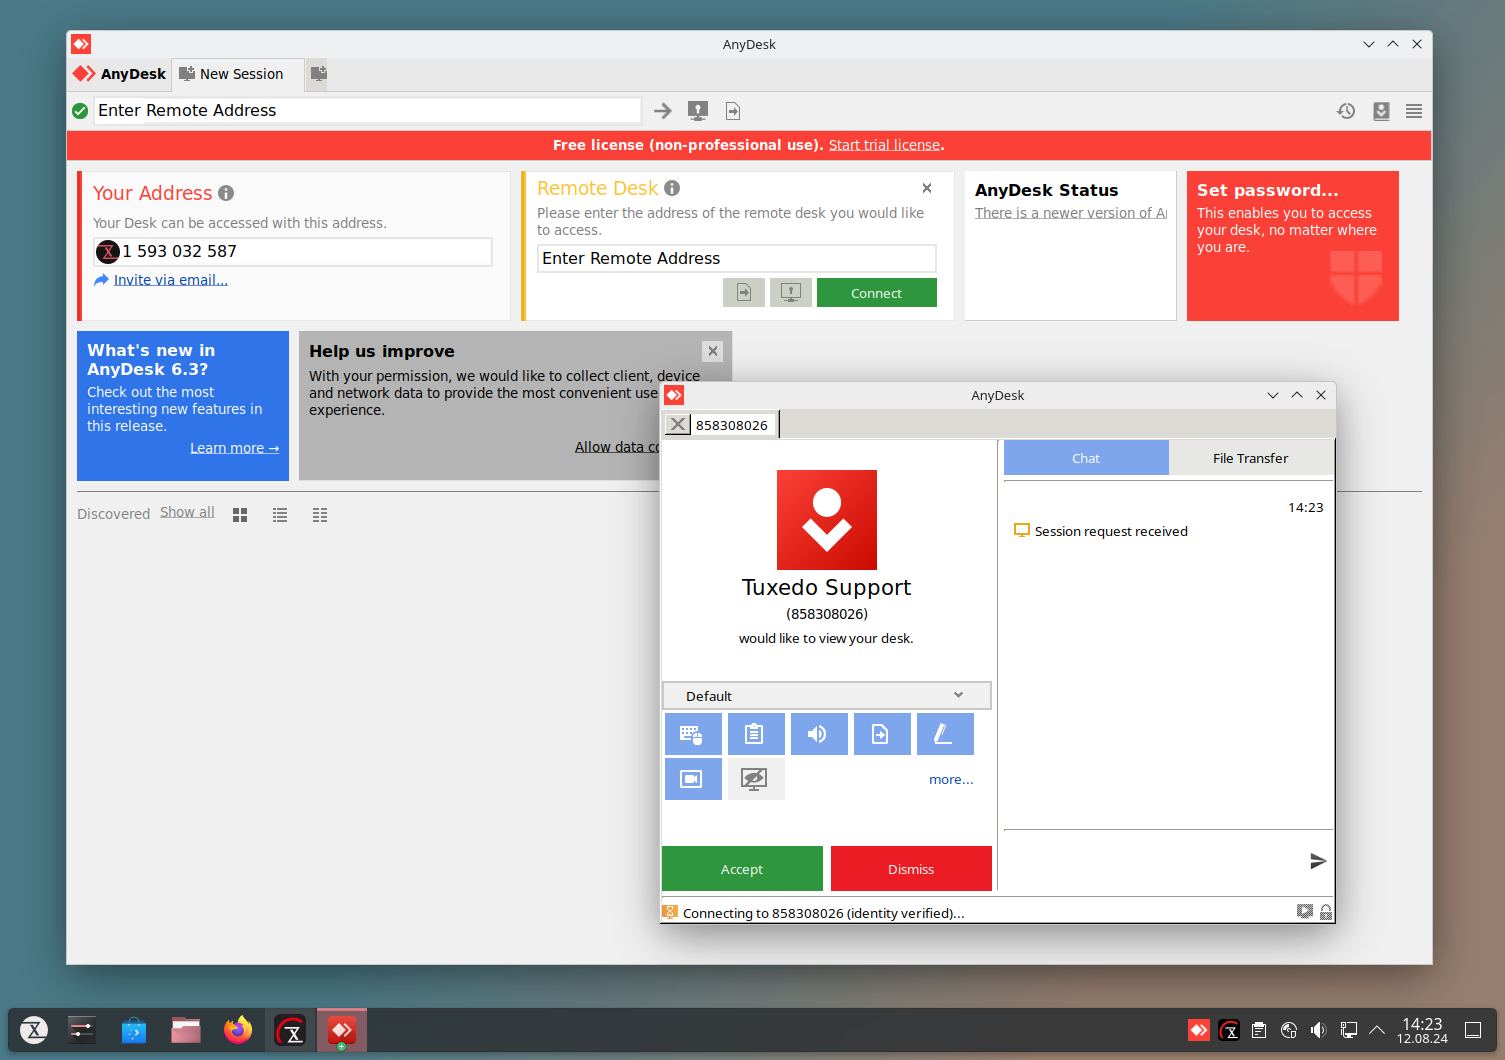Dismiss the incoming session request
This screenshot has height=1060, width=1505.
911,868
